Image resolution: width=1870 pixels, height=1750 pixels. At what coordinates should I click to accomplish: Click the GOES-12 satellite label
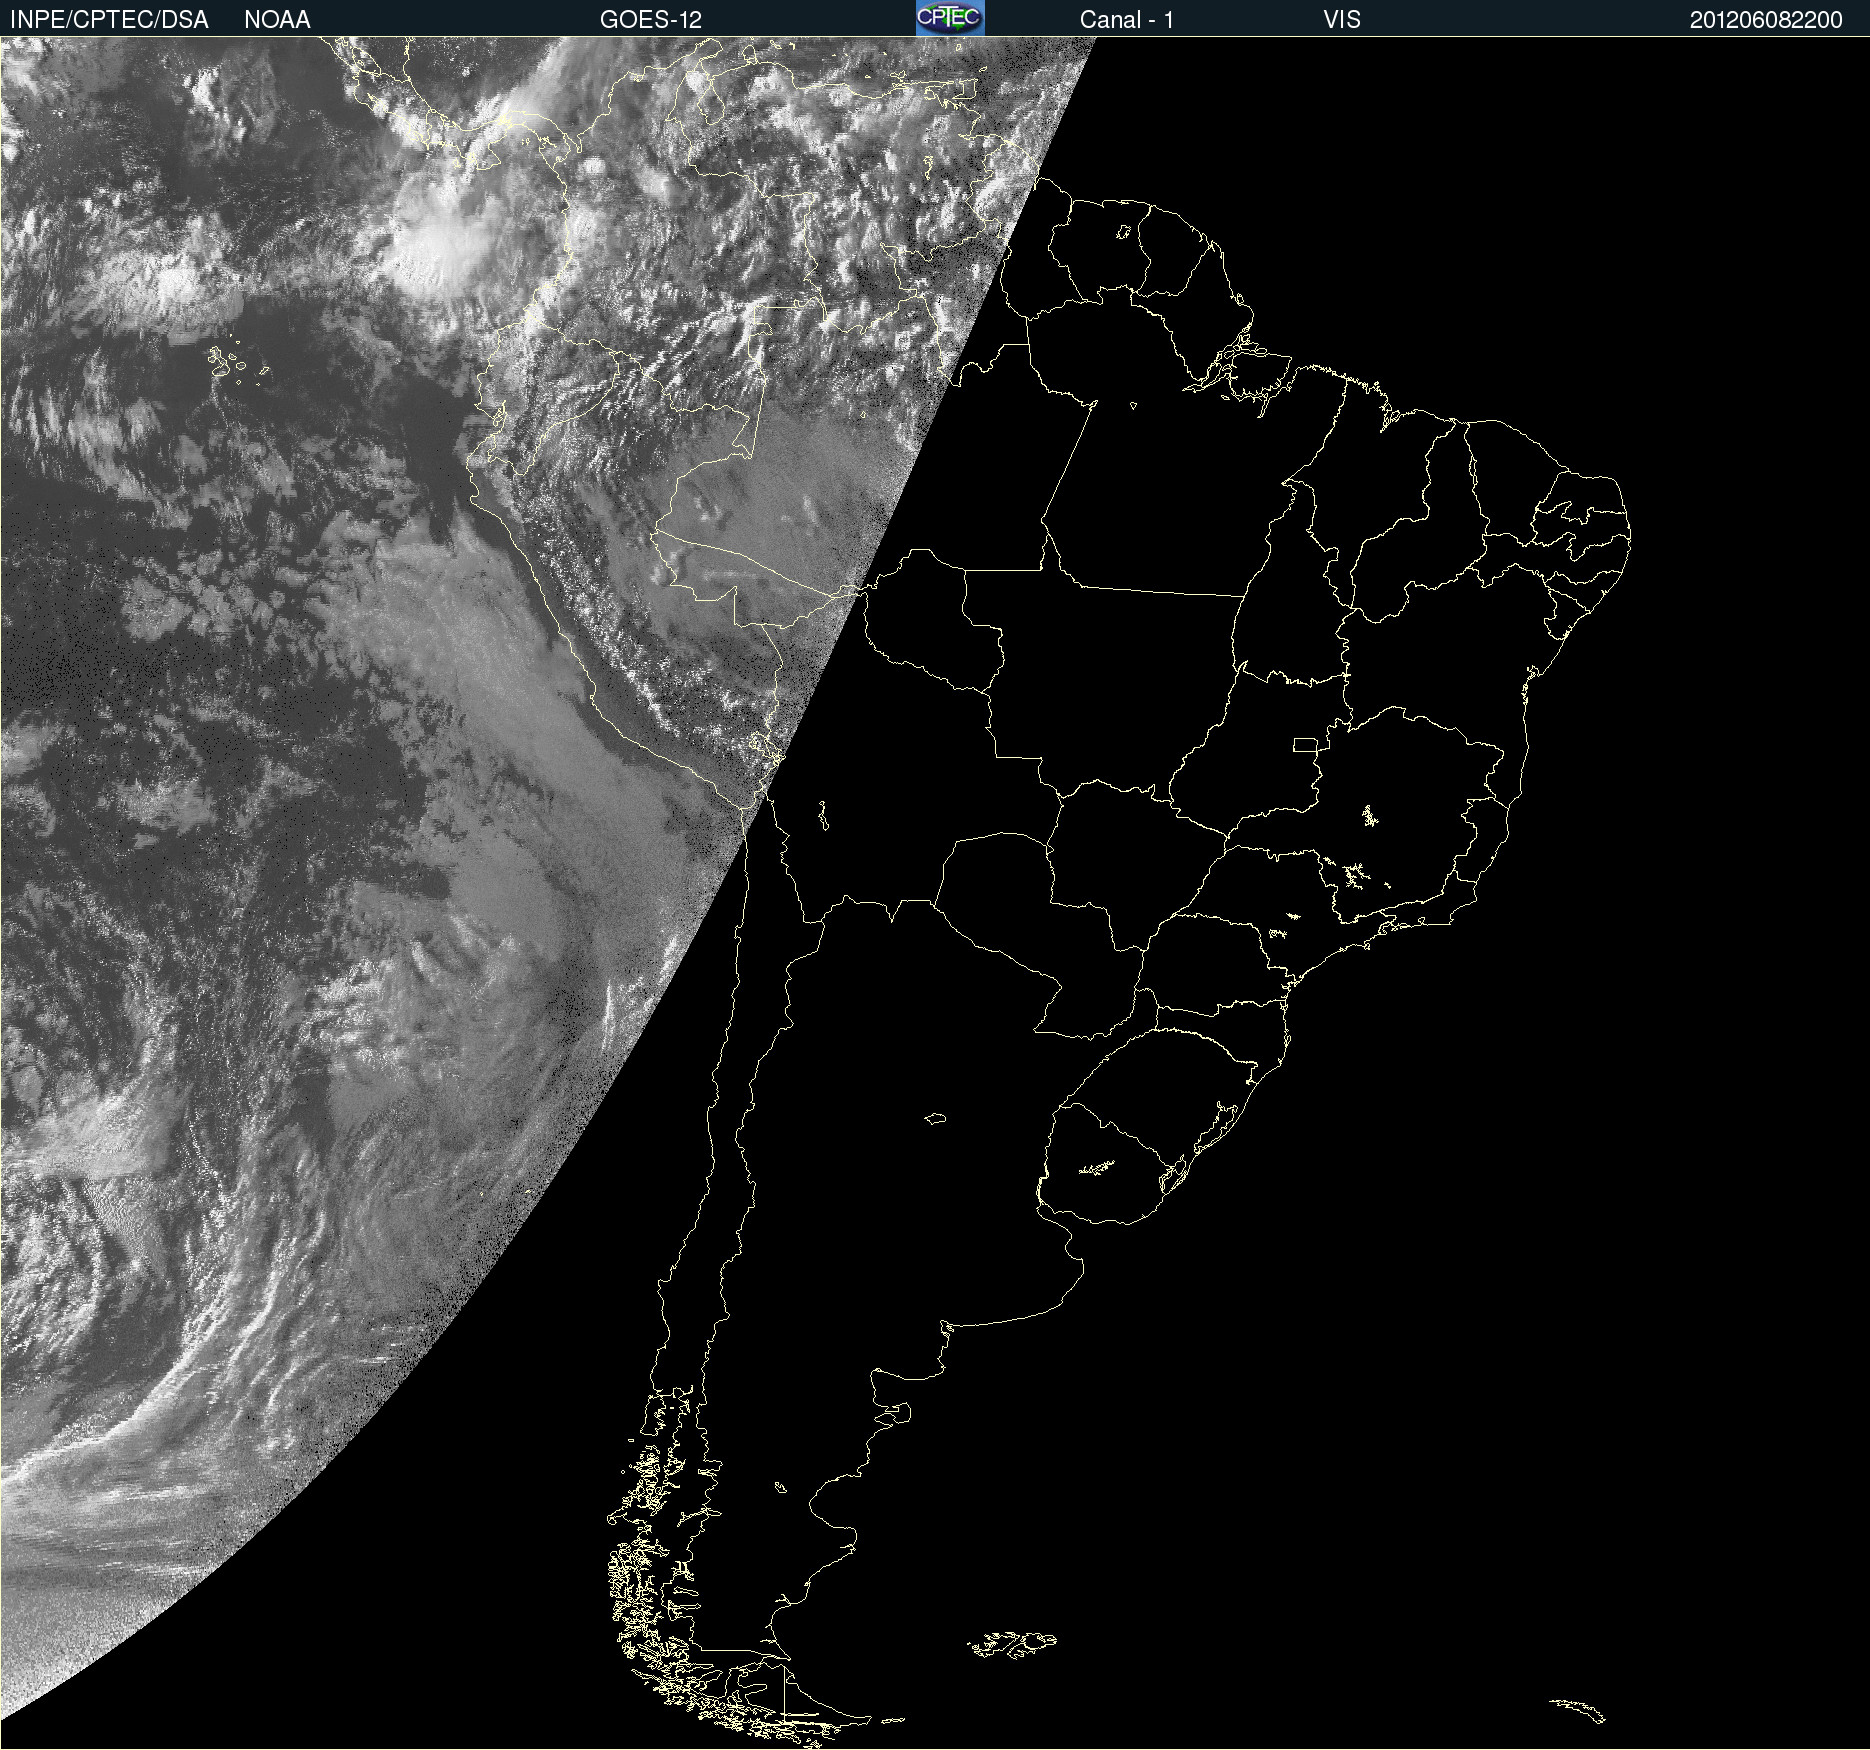coord(651,20)
